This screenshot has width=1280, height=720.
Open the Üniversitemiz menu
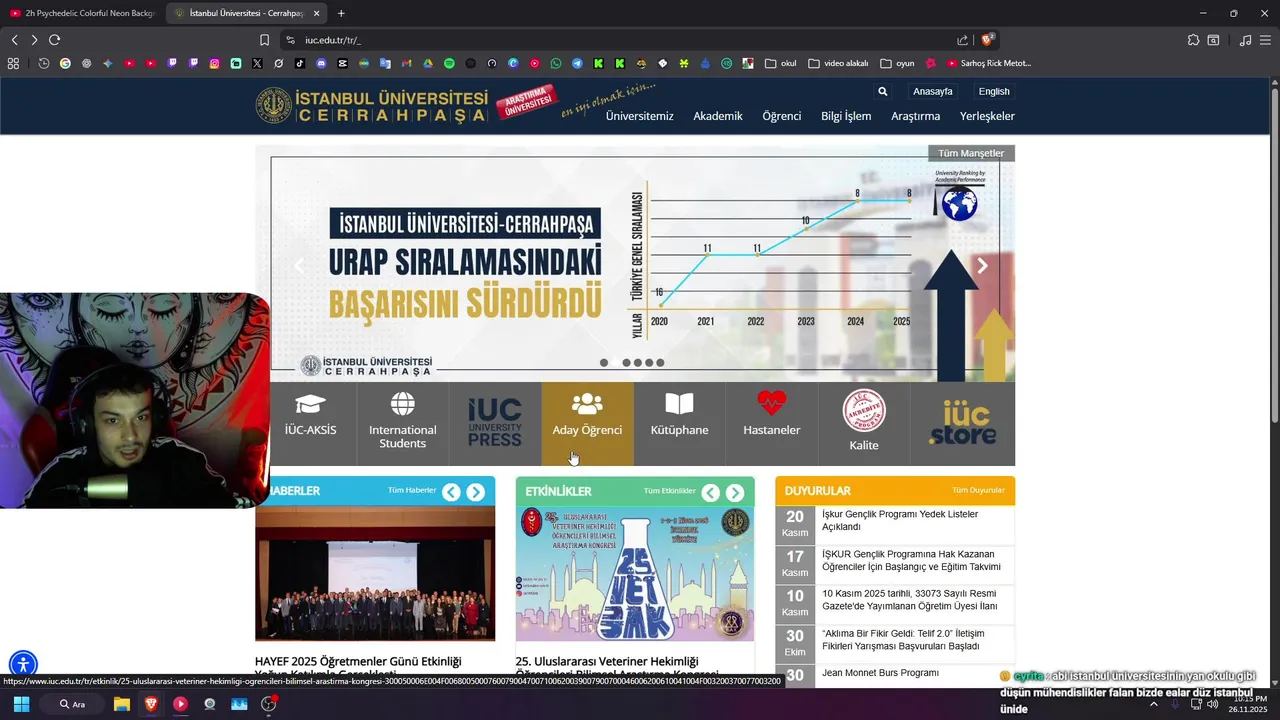point(639,116)
